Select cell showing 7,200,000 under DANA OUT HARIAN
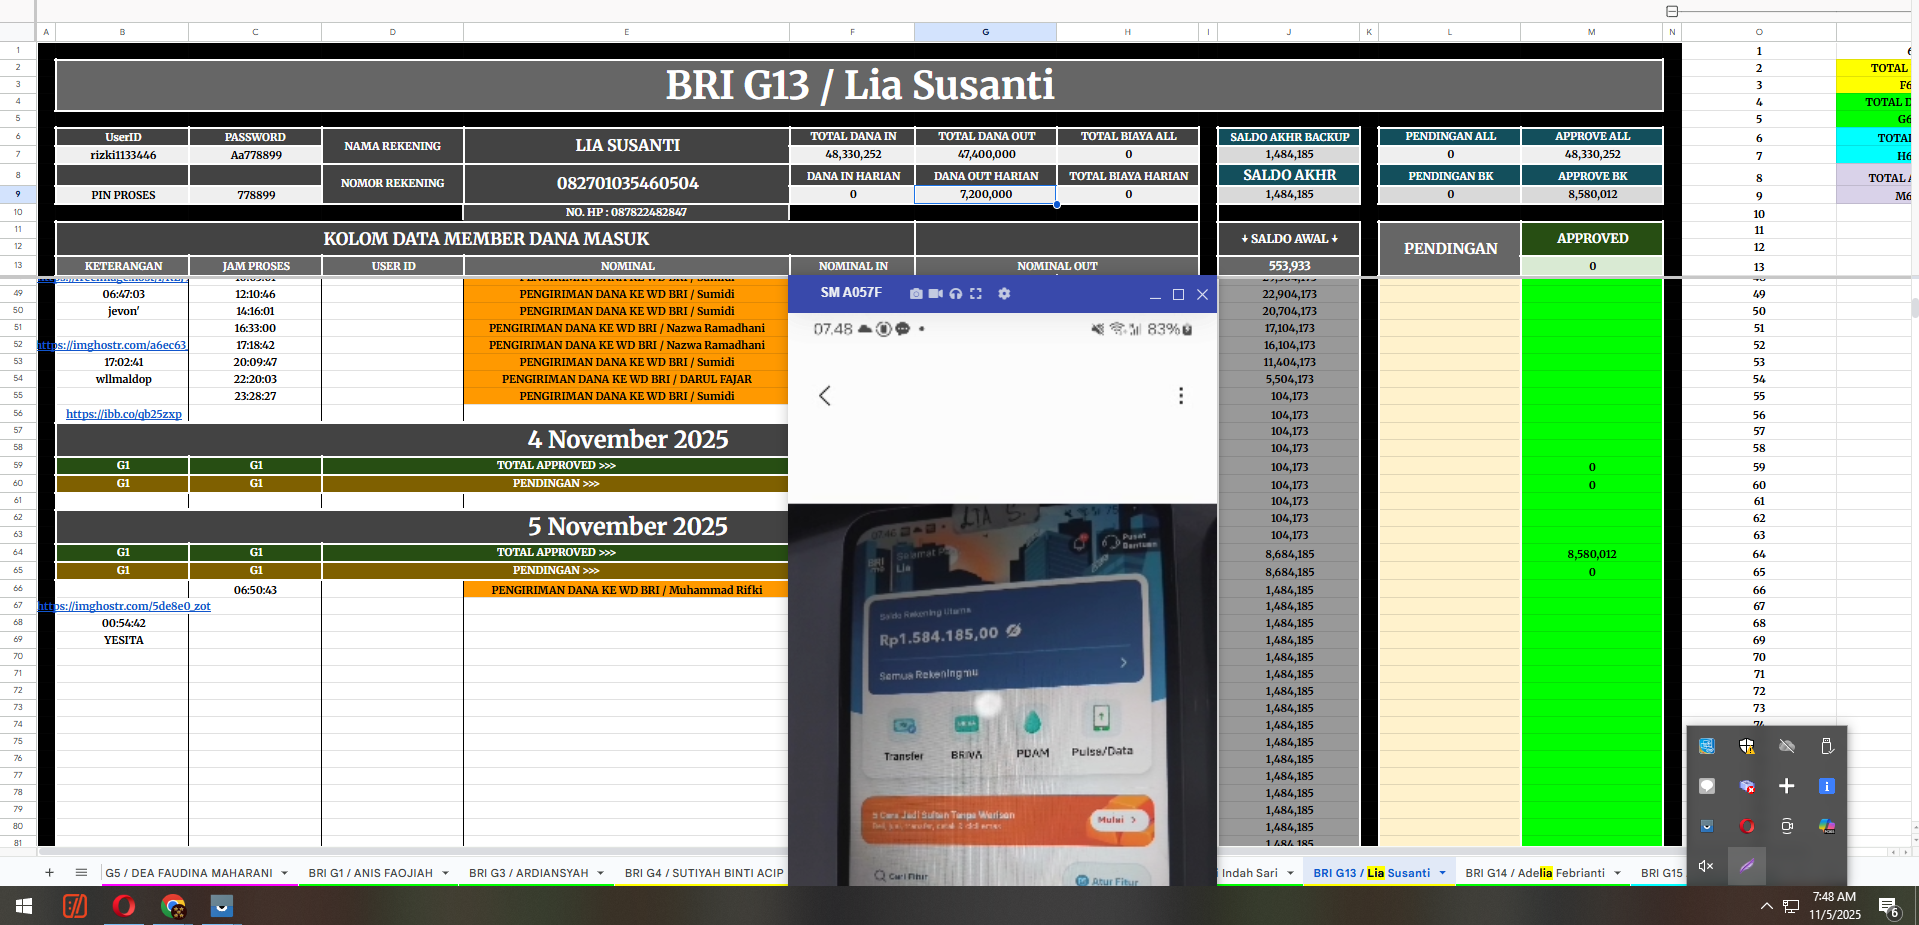Viewport: 1919px width, 925px height. pyautogui.click(x=986, y=194)
